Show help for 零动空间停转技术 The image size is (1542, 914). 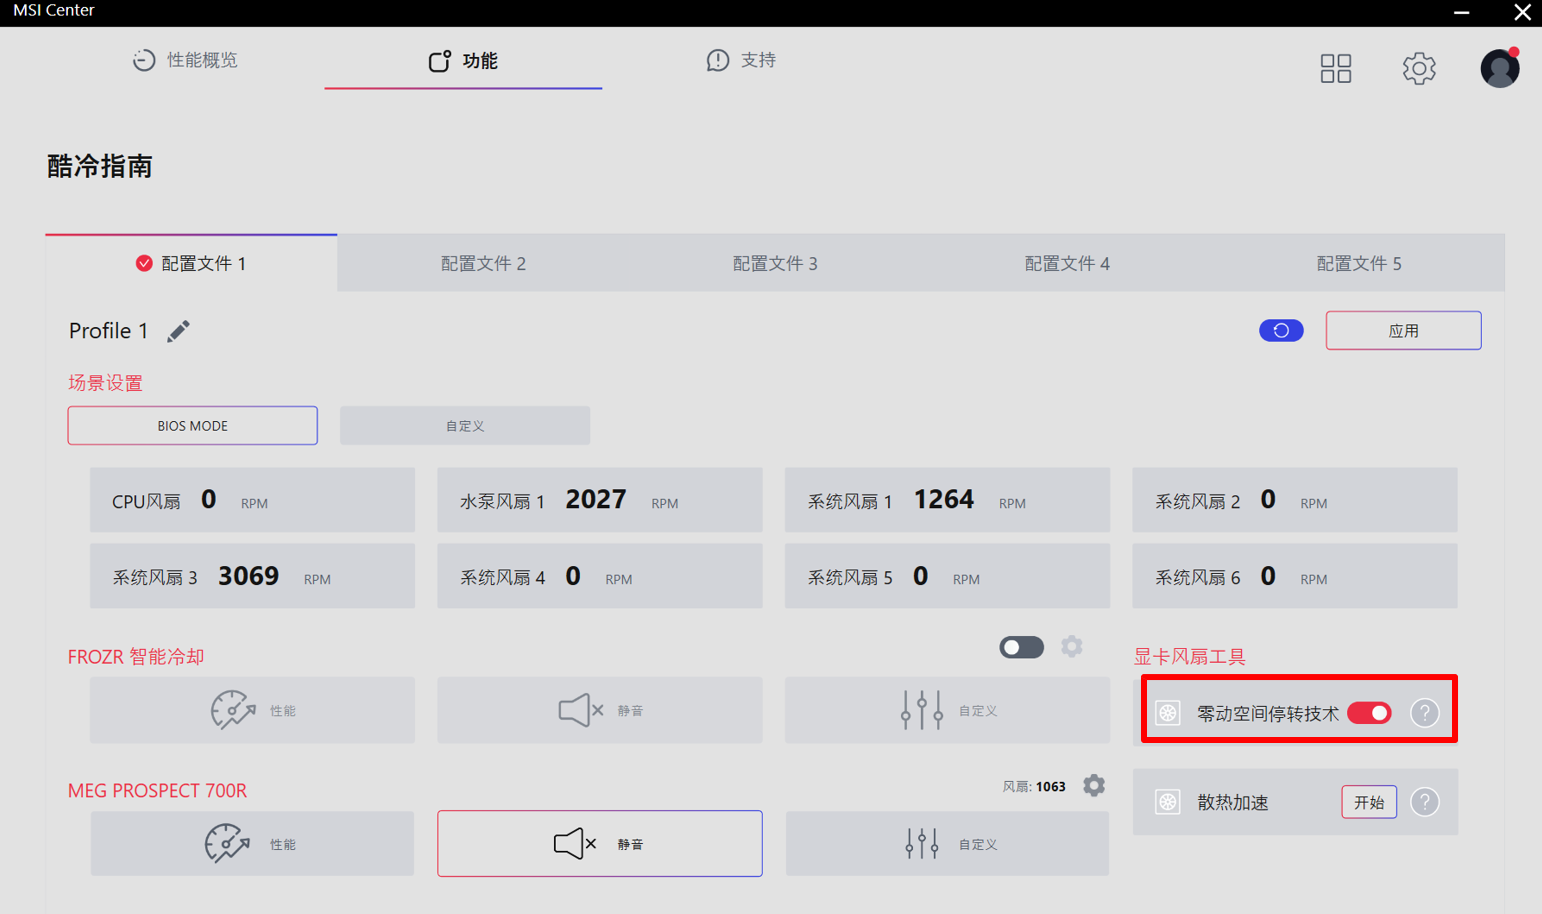[1424, 713]
